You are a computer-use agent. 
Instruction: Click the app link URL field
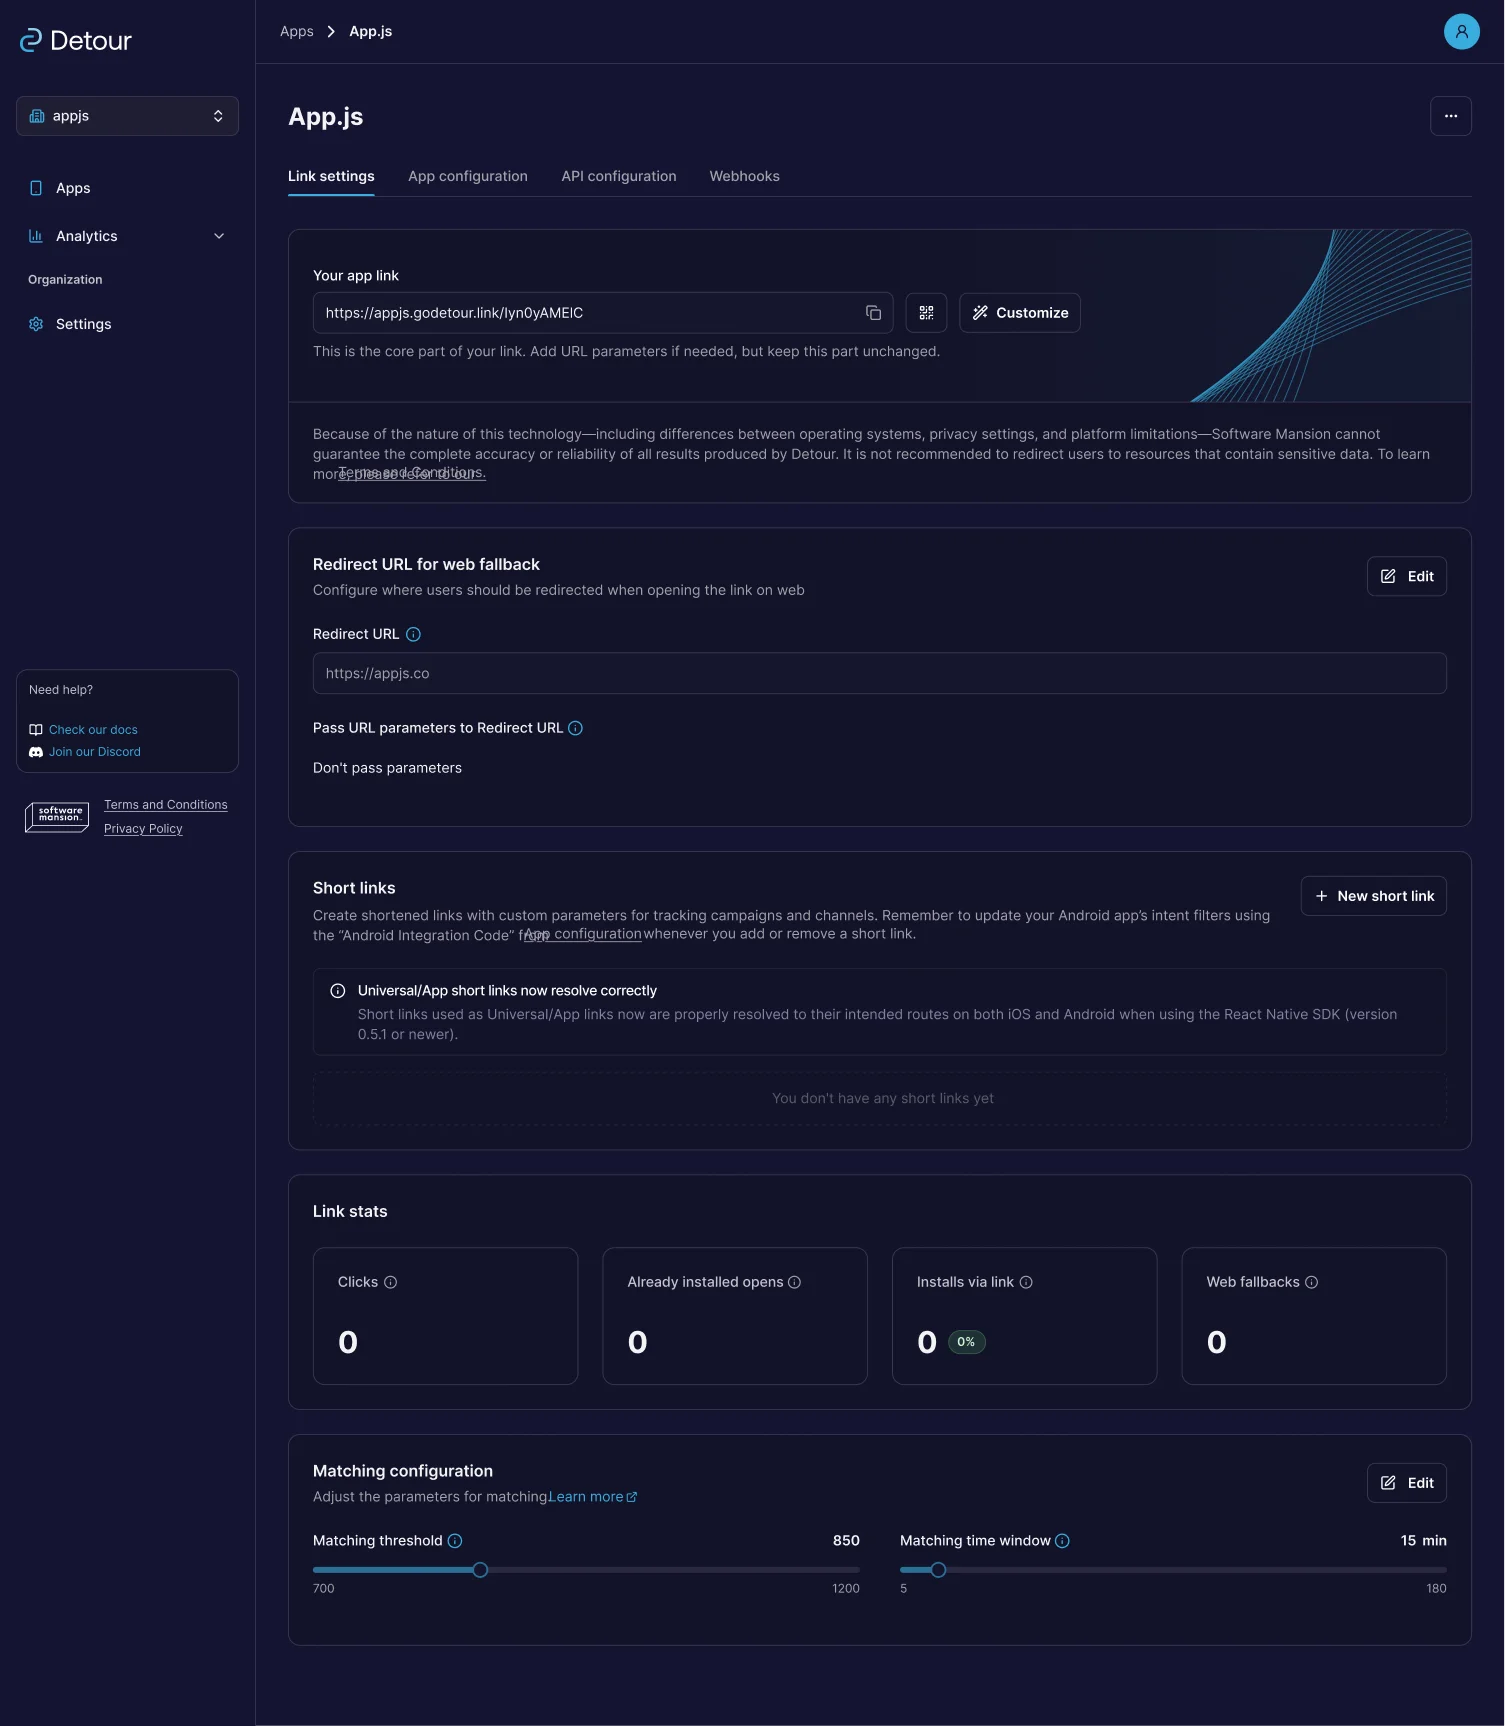(602, 313)
